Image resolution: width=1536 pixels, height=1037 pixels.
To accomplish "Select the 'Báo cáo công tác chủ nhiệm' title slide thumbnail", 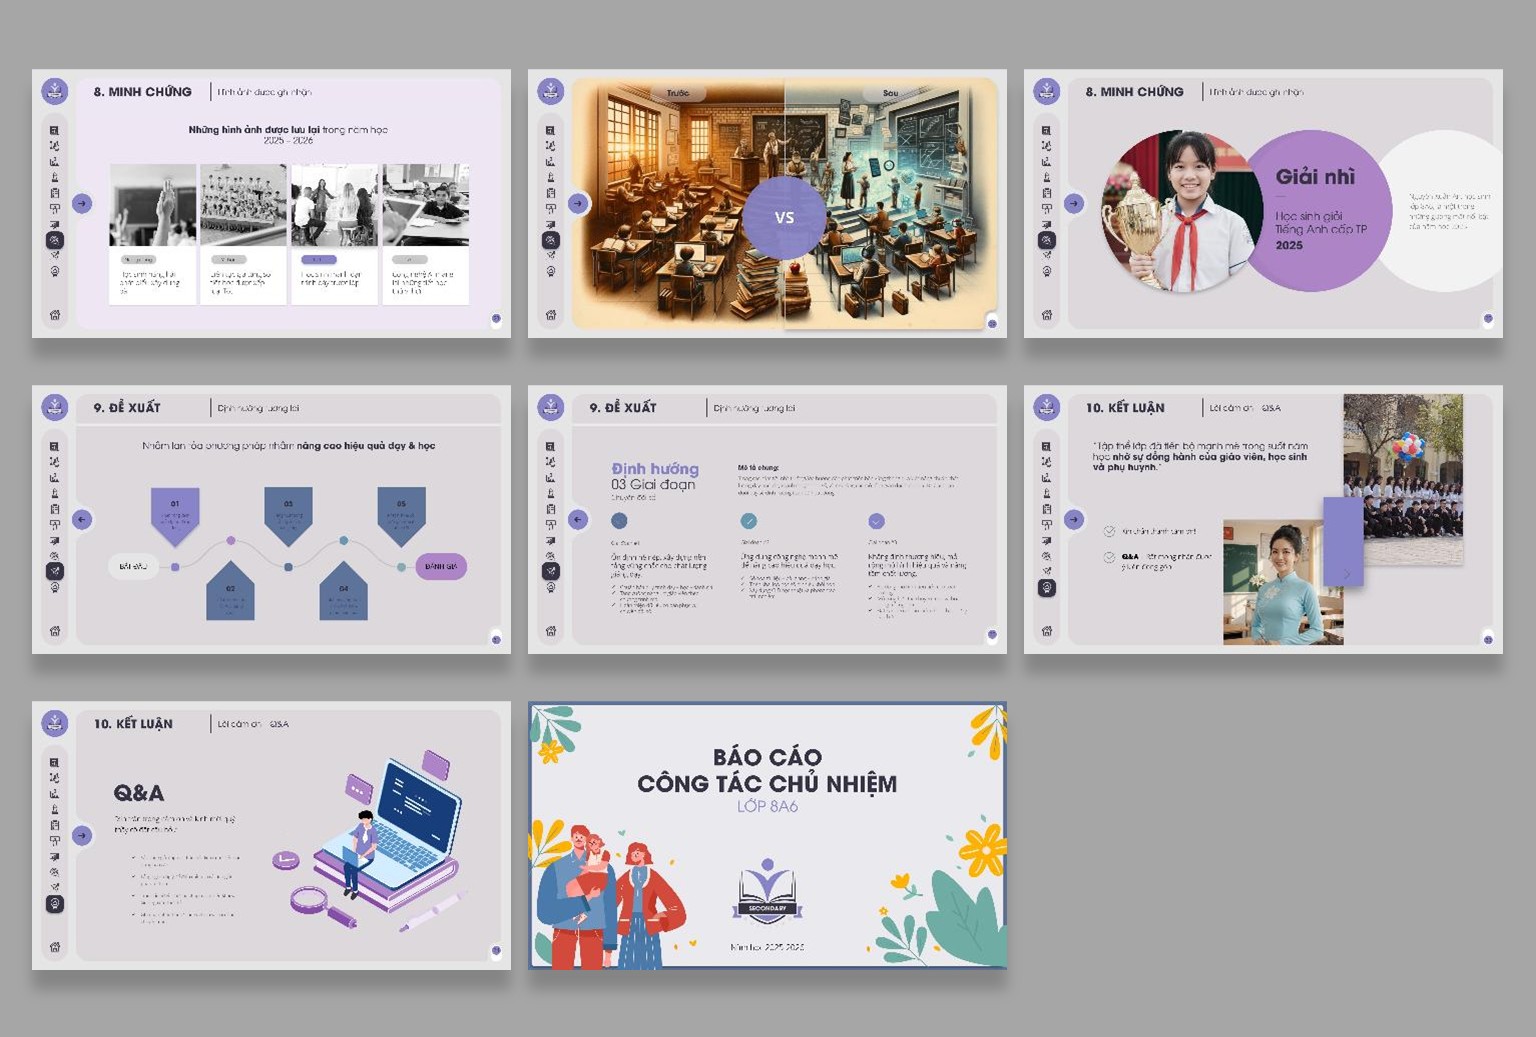I will [x=767, y=835].
